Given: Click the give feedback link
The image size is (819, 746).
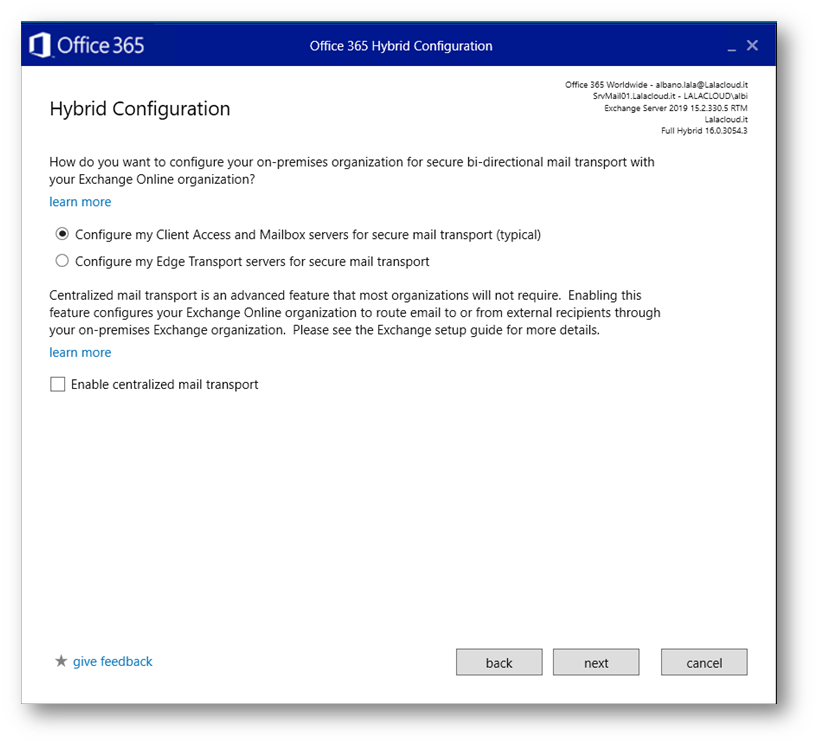Looking at the screenshot, I should pyautogui.click(x=112, y=661).
